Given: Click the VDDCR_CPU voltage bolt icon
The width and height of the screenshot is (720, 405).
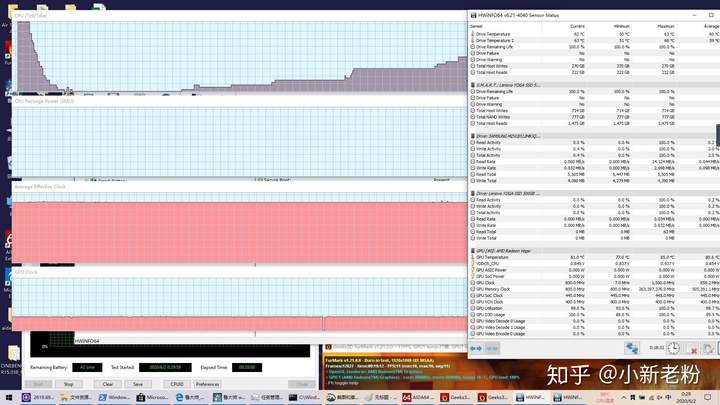Looking at the screenshot, I should point(473,264).
